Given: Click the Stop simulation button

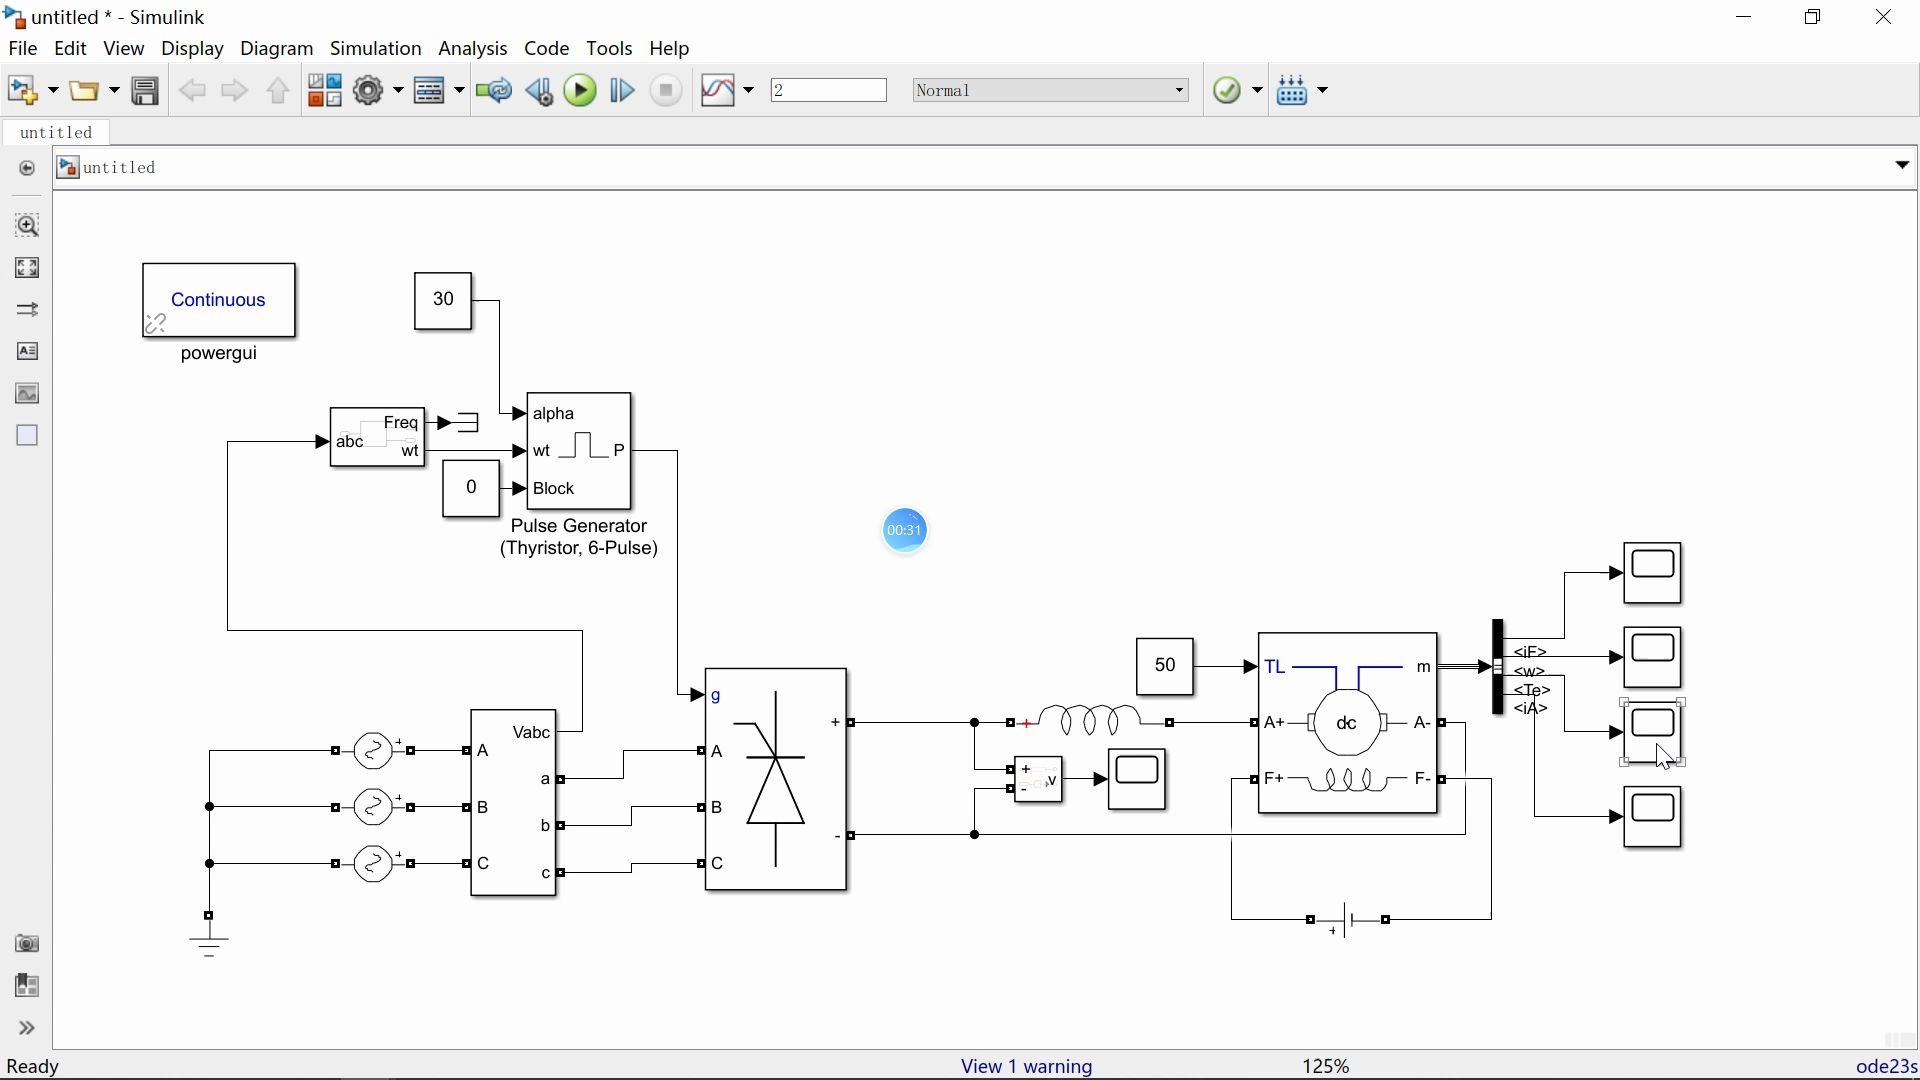Looking at the screenshot, I should (667, 91).
